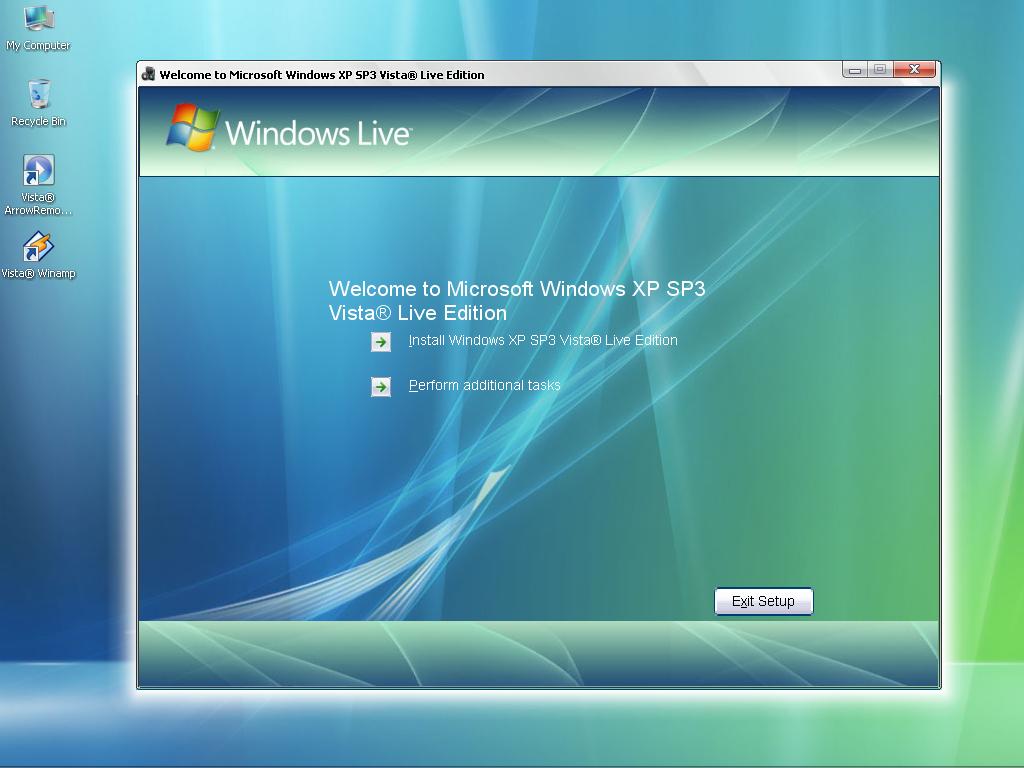Click the Recycle Bin label text
Viewport: 1024px width, 768px height.
point(39,121)
